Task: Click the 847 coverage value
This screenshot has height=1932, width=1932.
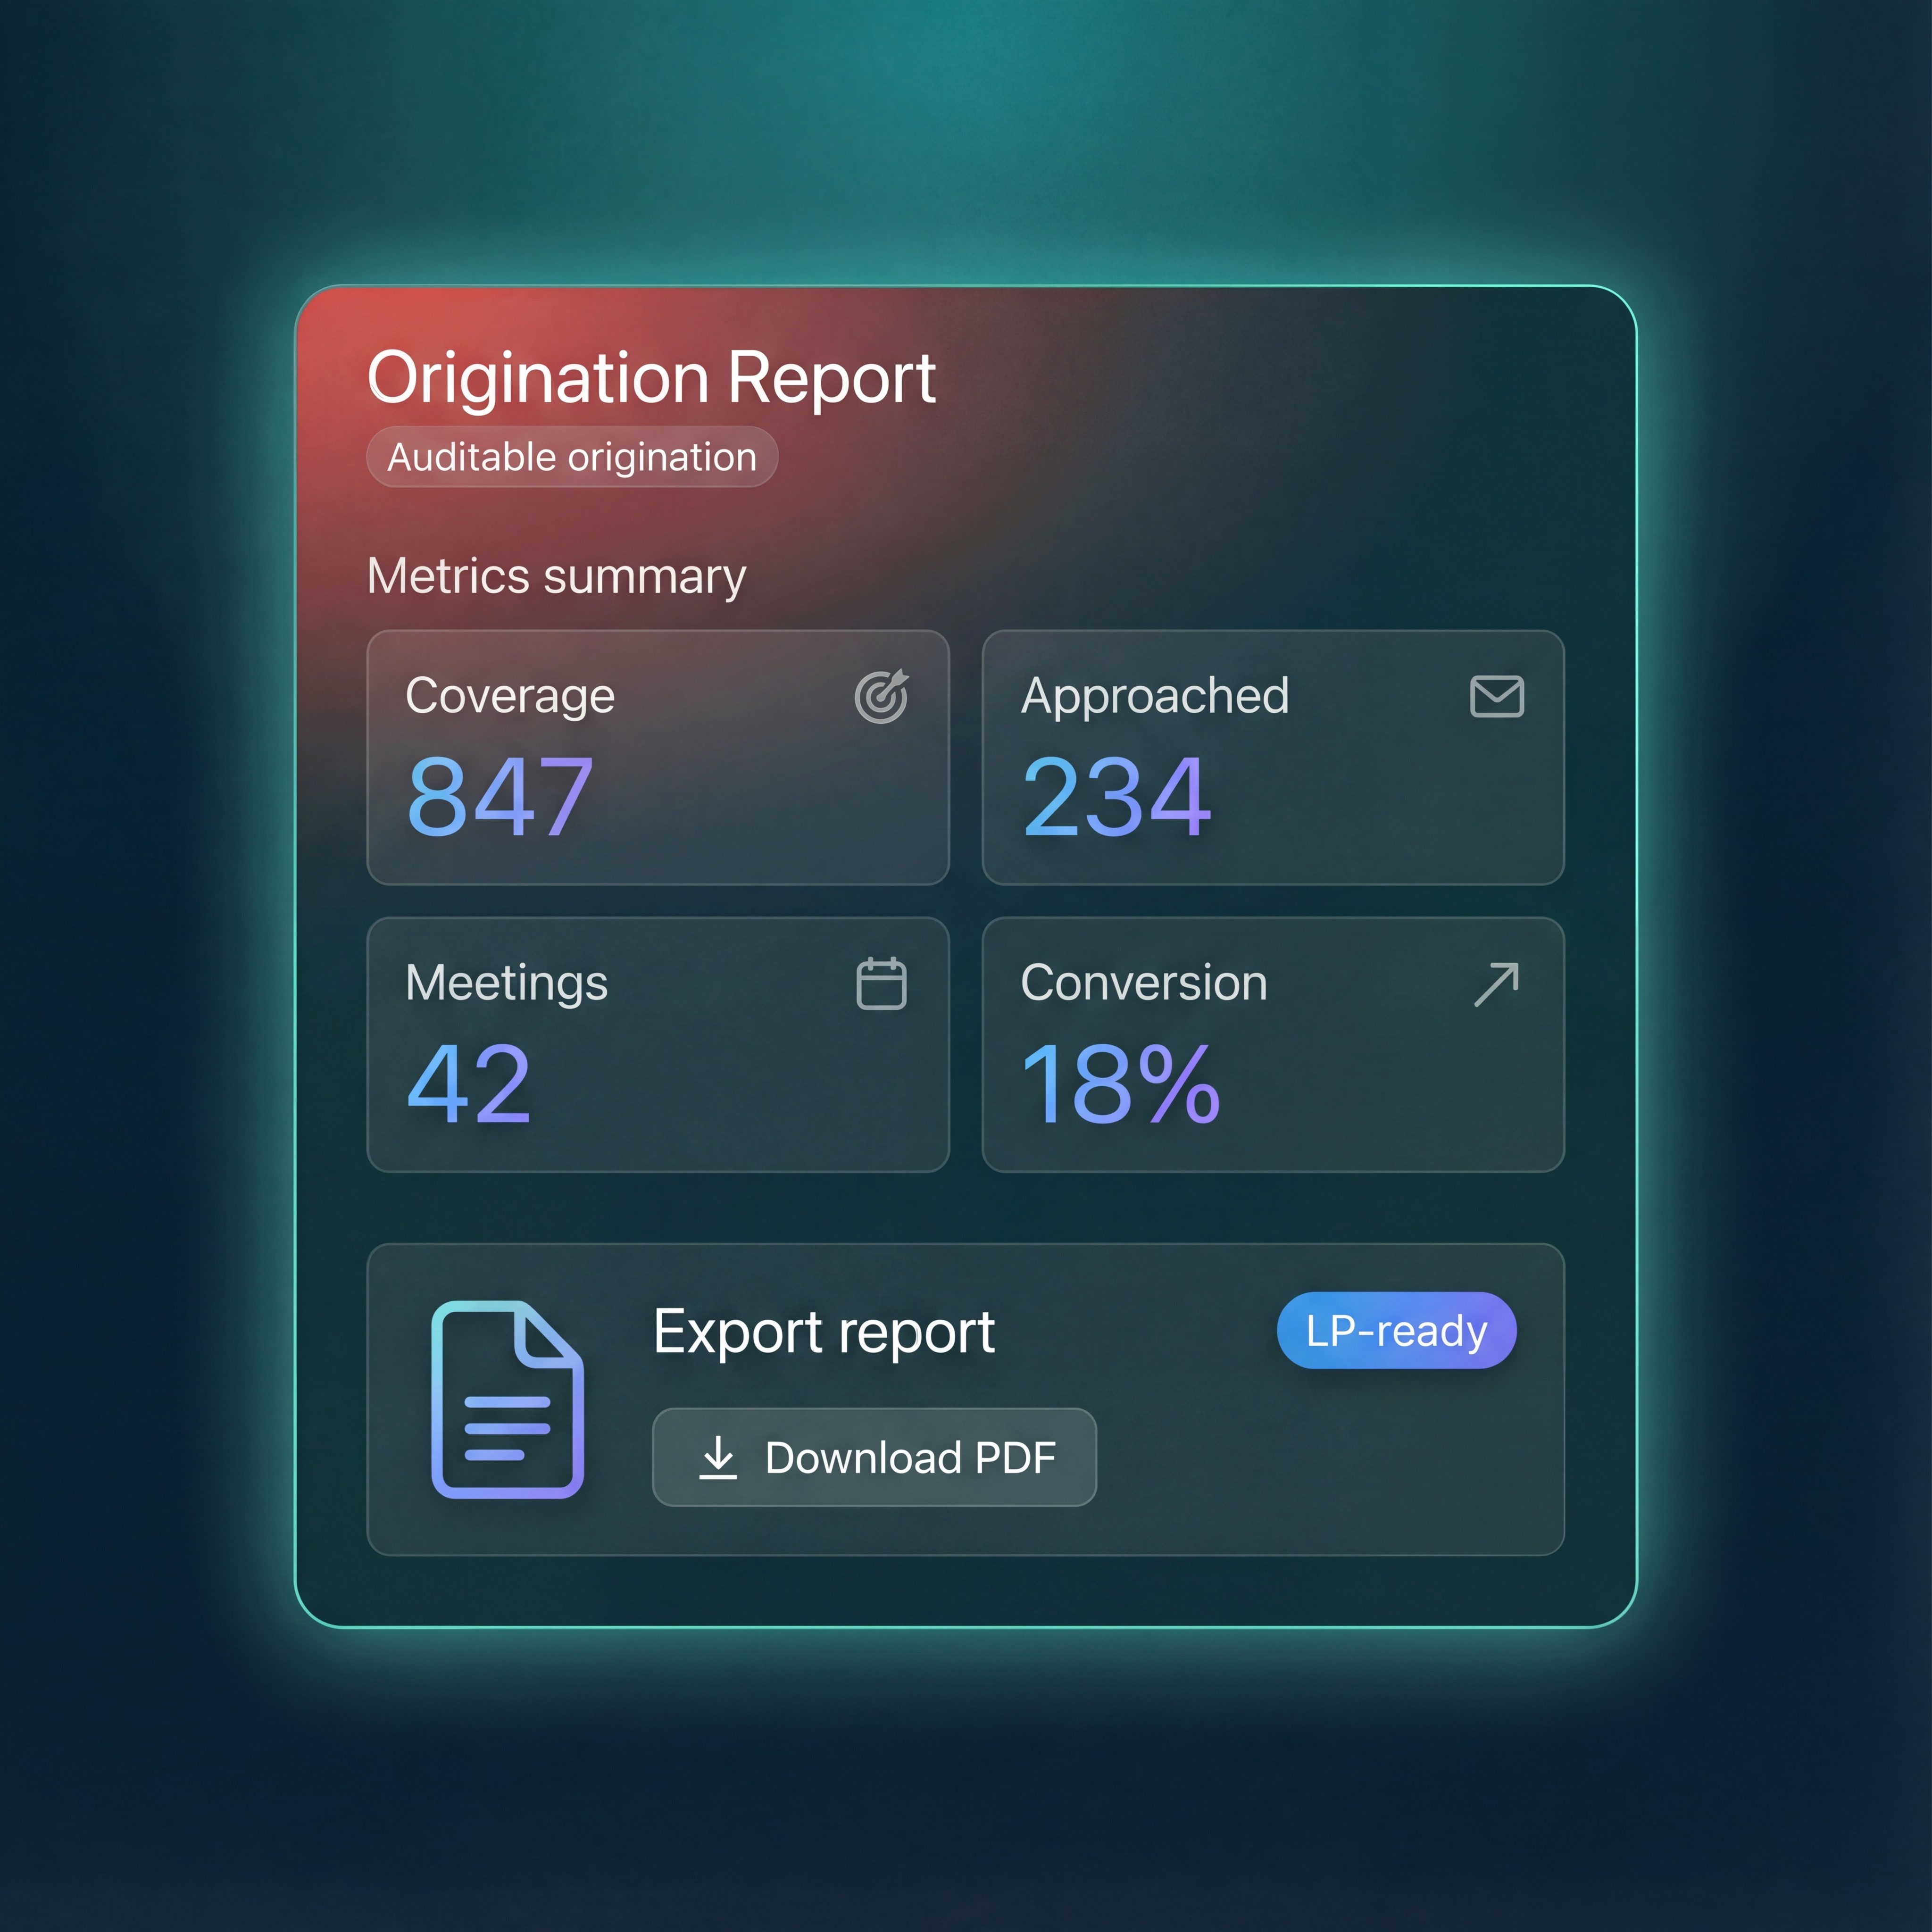Action: [500, 797]
